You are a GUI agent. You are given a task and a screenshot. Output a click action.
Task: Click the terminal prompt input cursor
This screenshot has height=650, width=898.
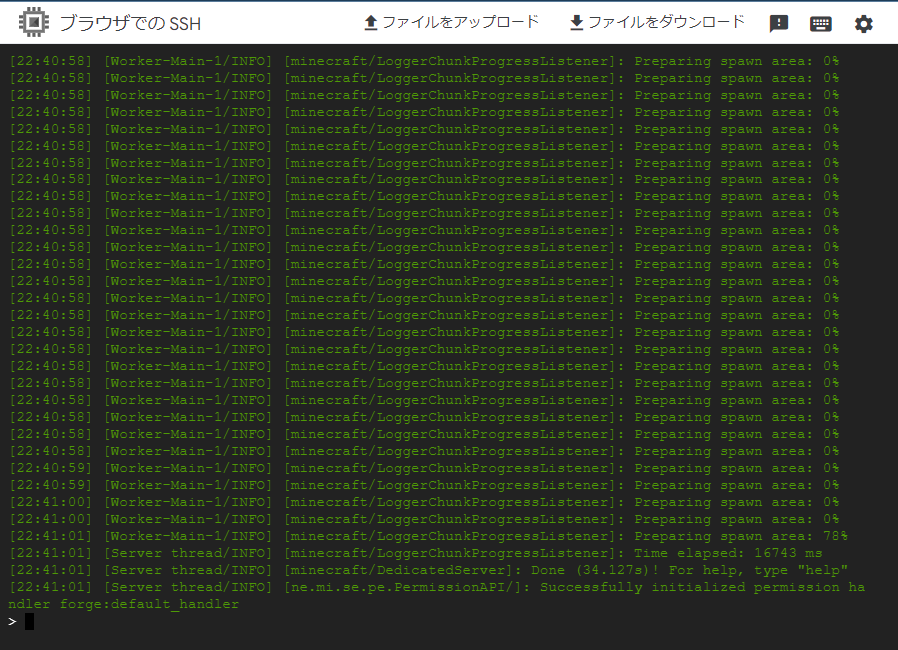pos(29,621)
